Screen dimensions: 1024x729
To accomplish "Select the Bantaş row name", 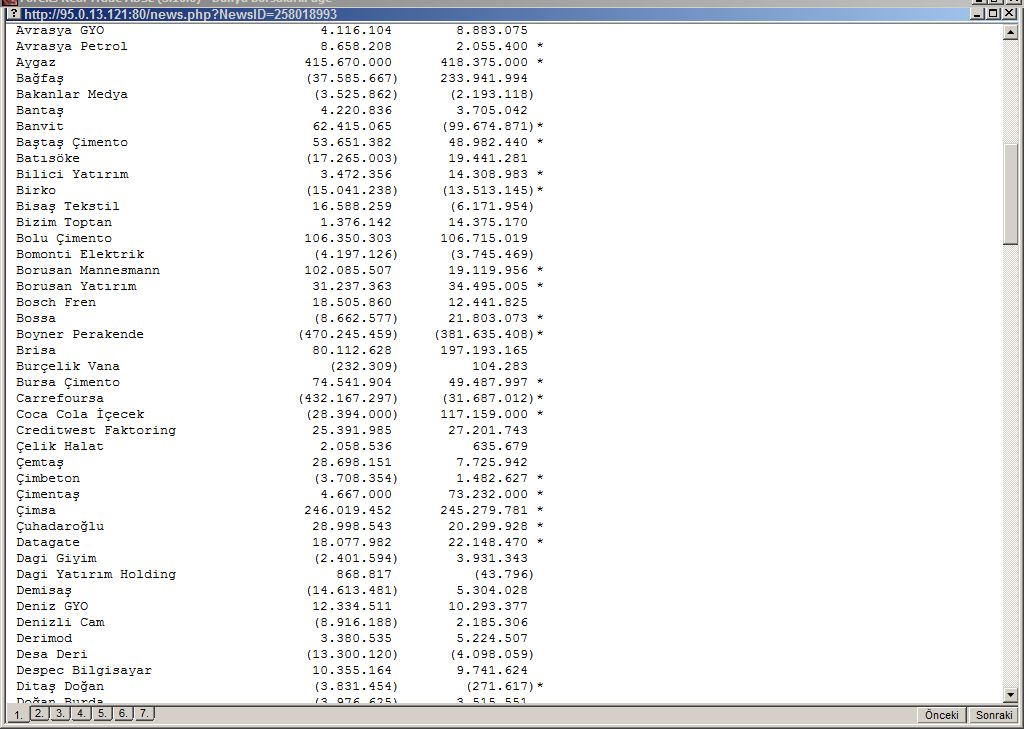I will click(x=40, y=110).
